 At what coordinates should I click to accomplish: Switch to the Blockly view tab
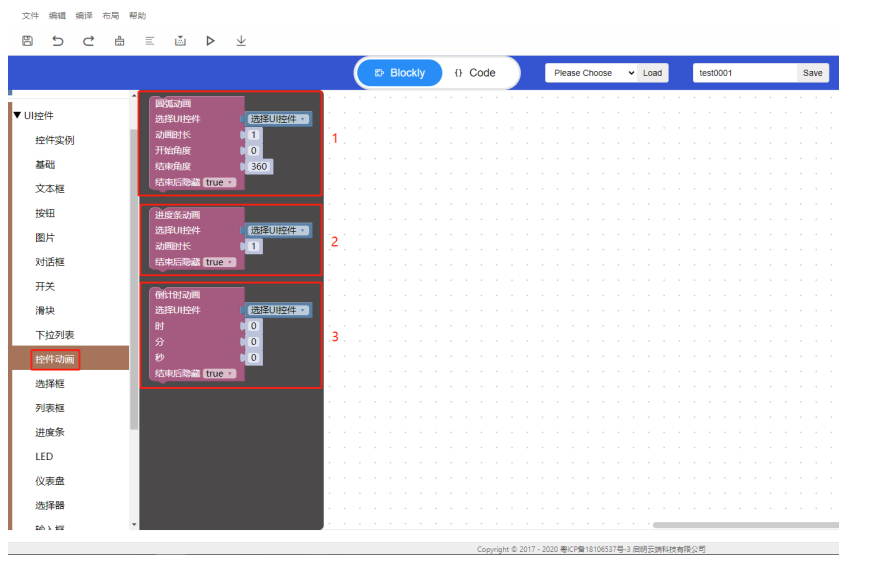tap(400, 72)
